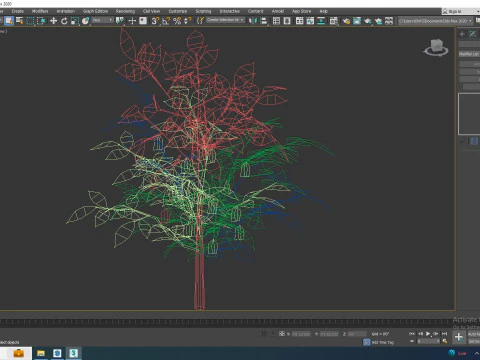
Task: Toggle Percent Snap
Action: pos(177,21)
